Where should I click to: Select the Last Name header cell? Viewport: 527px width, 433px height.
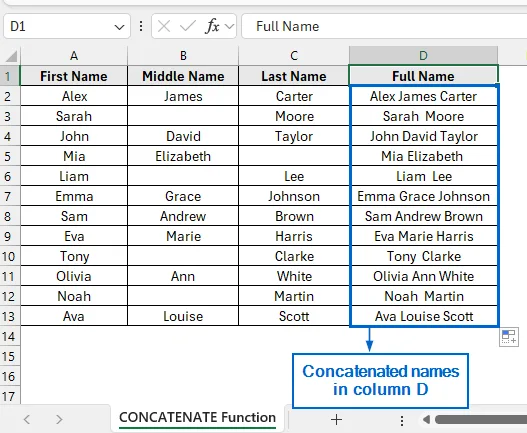[x=294, y=76]
